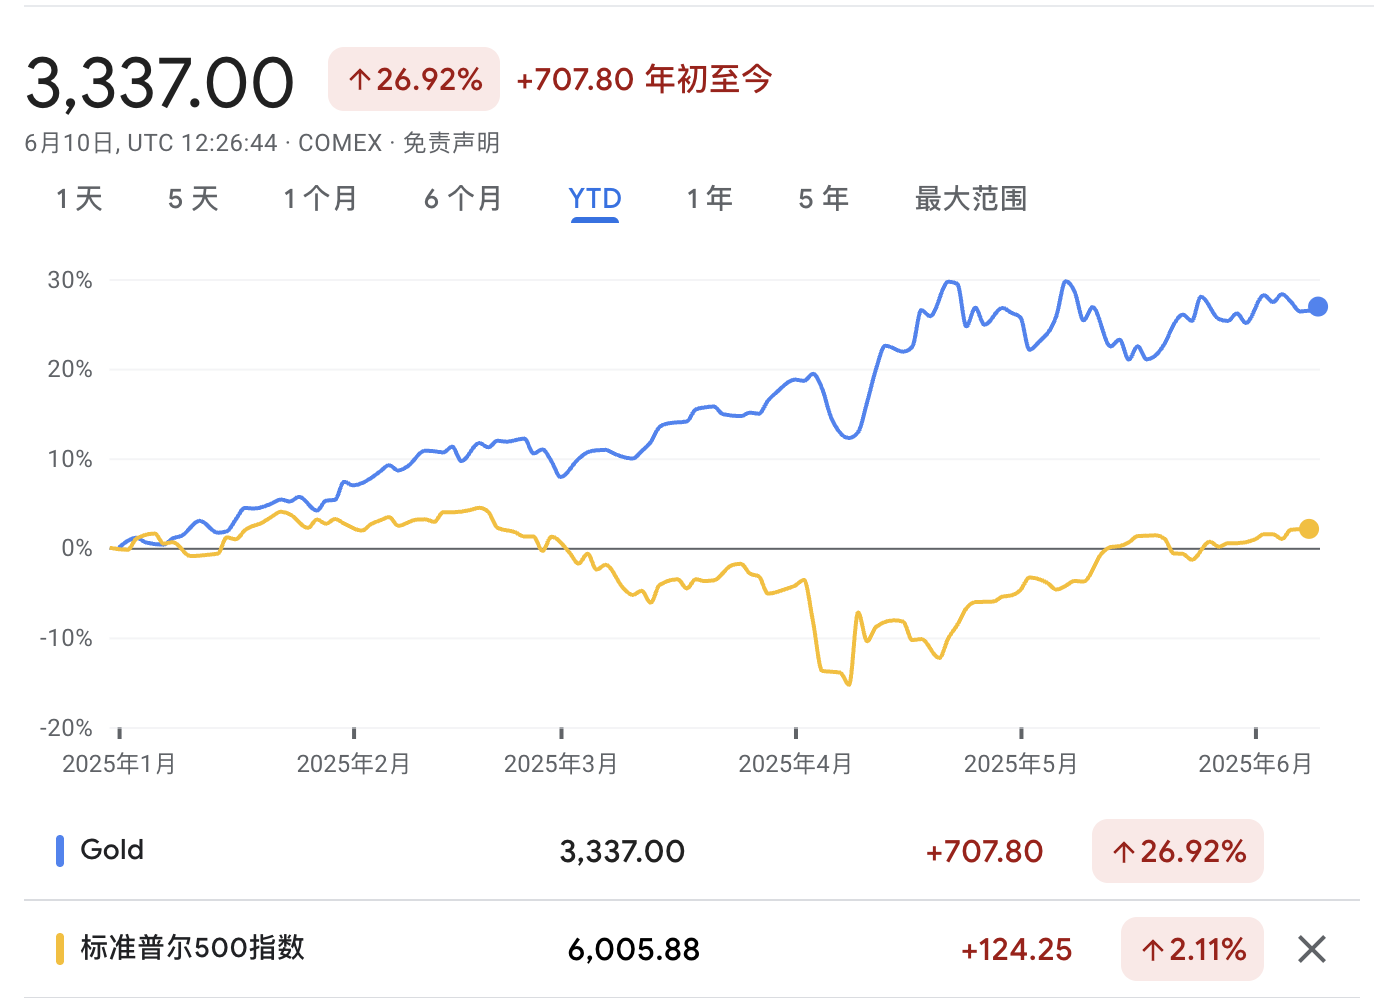Select the 1 天 time range tab

80,199
